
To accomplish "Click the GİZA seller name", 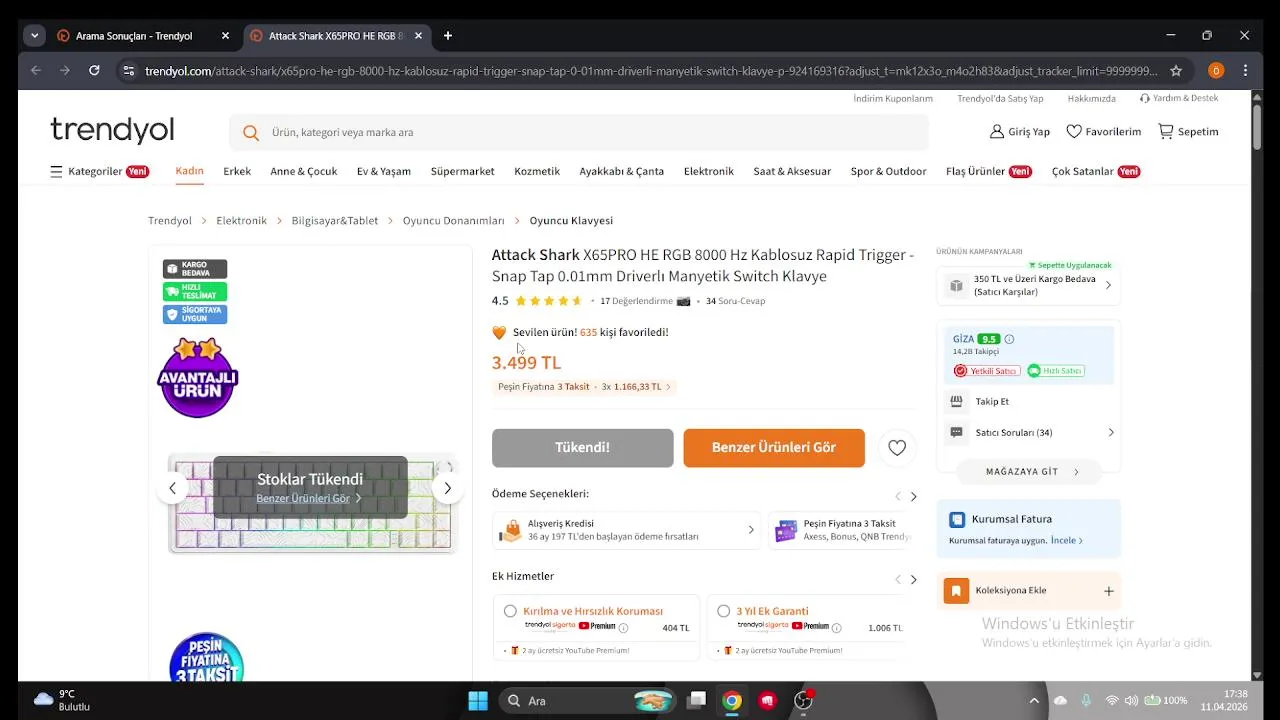I will 963,339.
